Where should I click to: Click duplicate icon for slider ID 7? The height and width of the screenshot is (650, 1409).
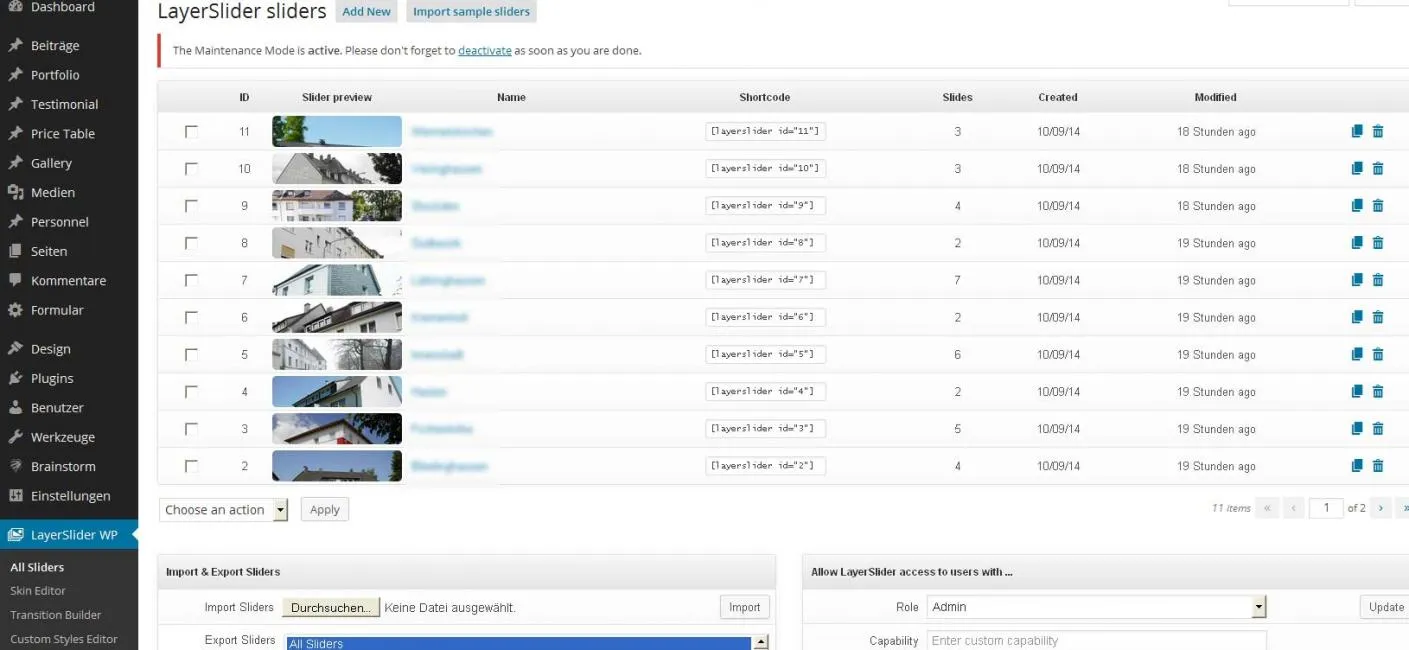point(1357,280)
